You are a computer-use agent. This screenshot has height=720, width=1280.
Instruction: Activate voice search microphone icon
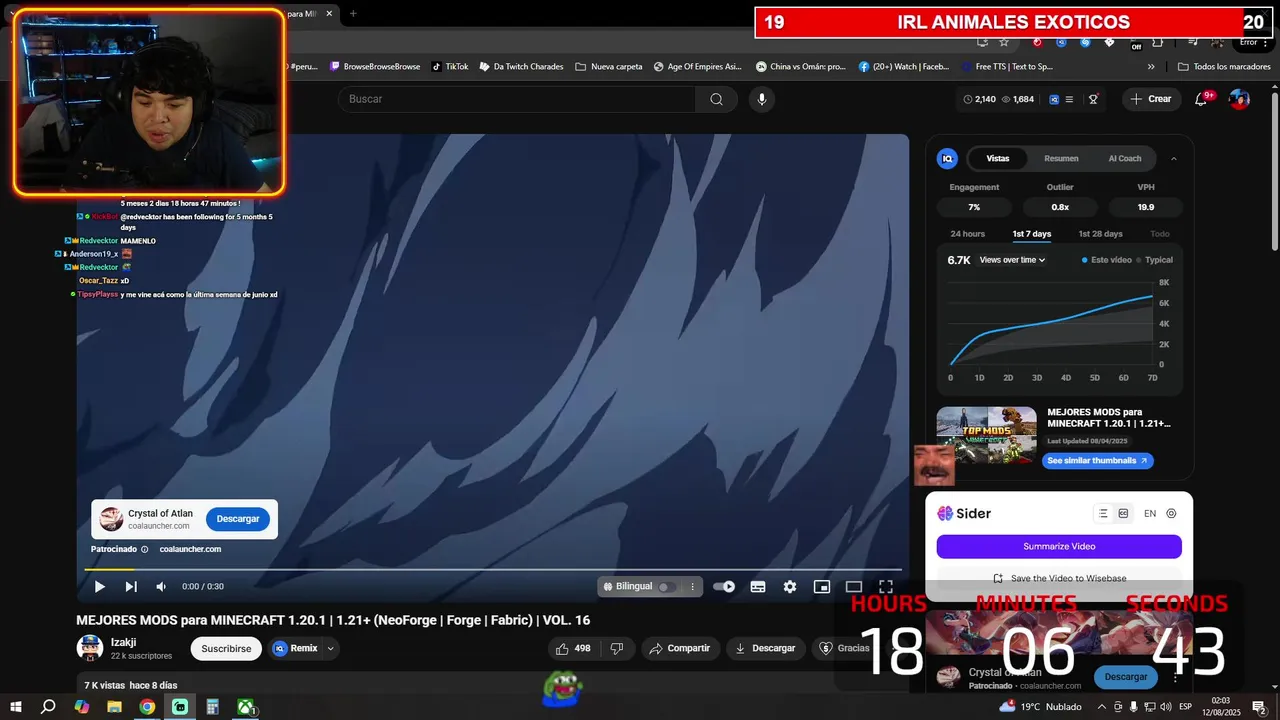point(762,99)
